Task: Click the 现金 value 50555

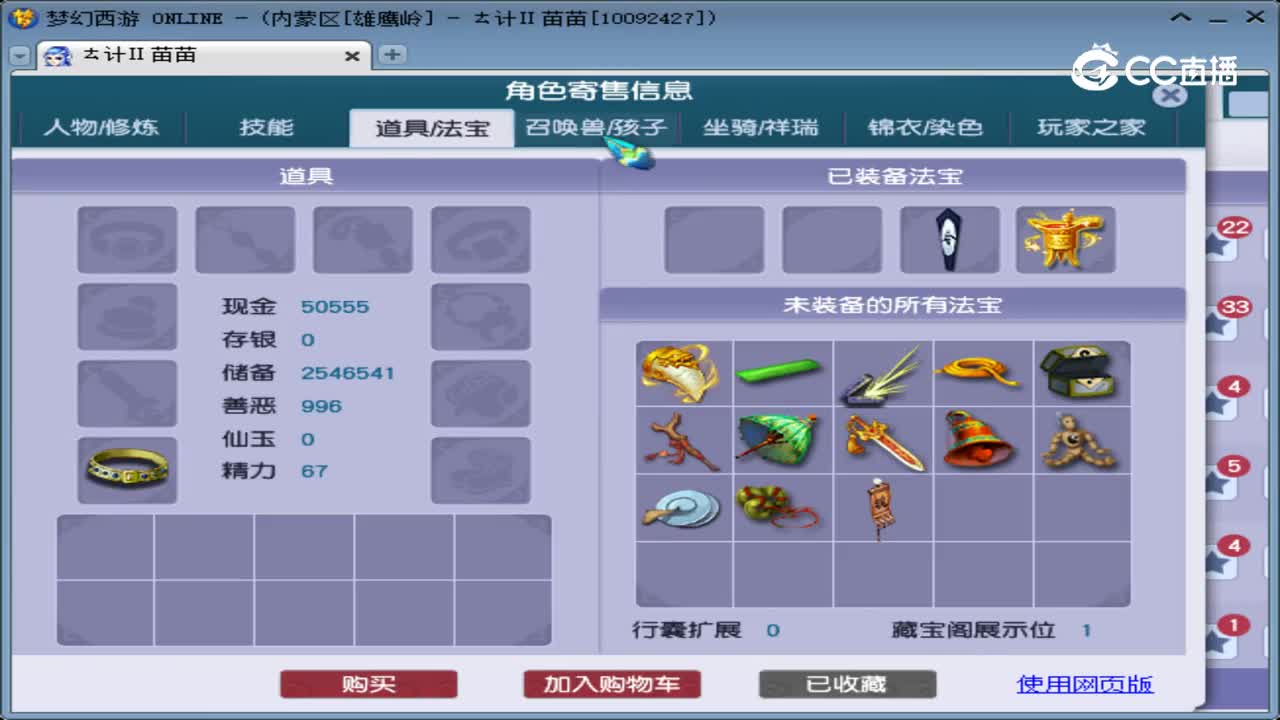Action: [335, 307]
